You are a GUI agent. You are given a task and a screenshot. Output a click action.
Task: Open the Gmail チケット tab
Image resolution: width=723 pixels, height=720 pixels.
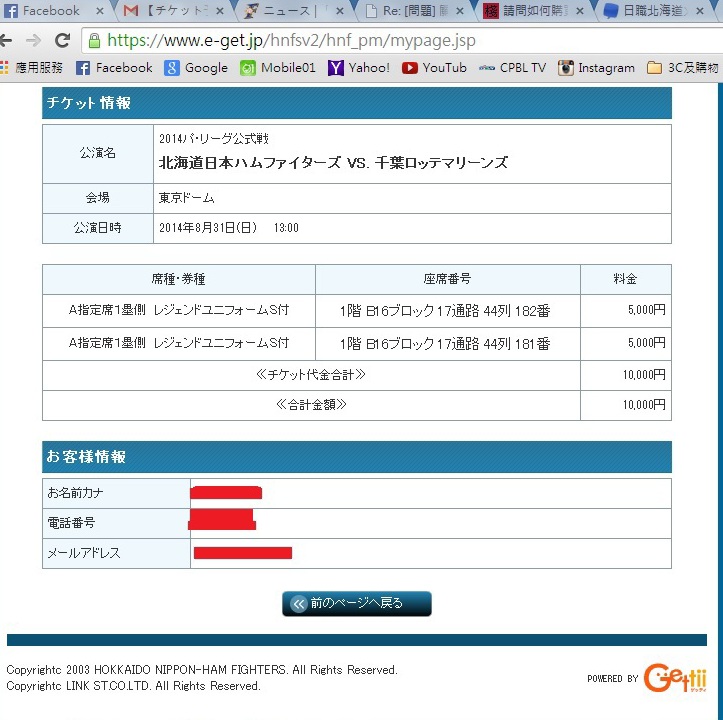[x=173, y=11]
